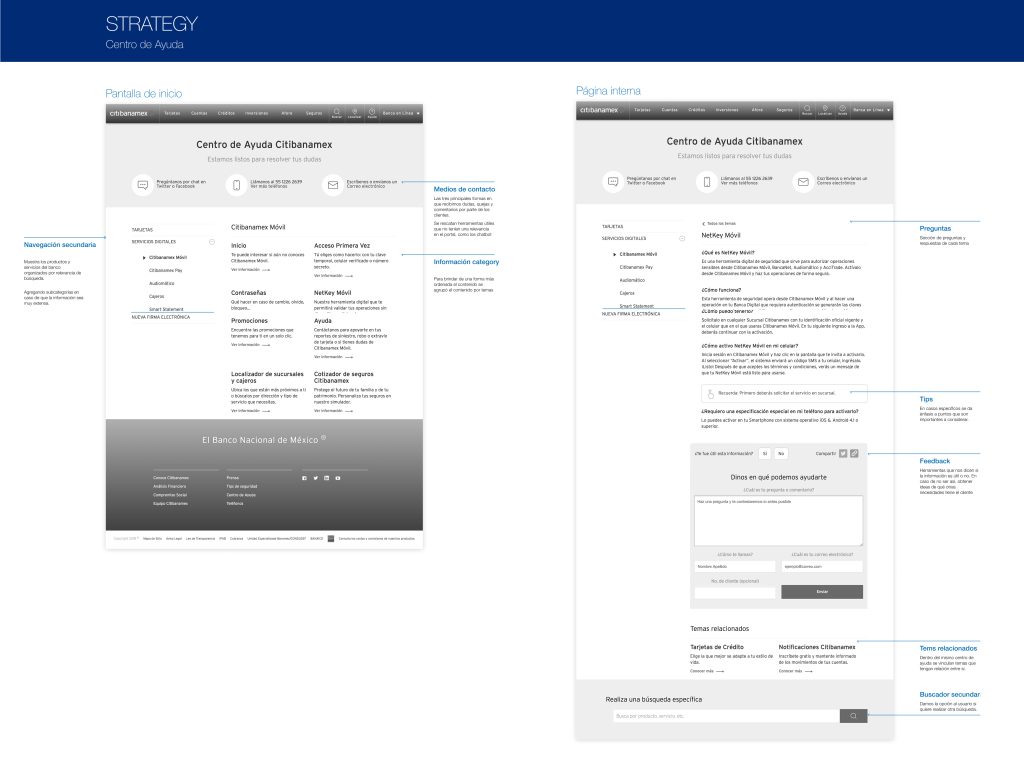This screenshot has height=758, width=1024.
Task: Click Conocer más under Notificaciones Citibanamex
Action: tap(795, 671)
